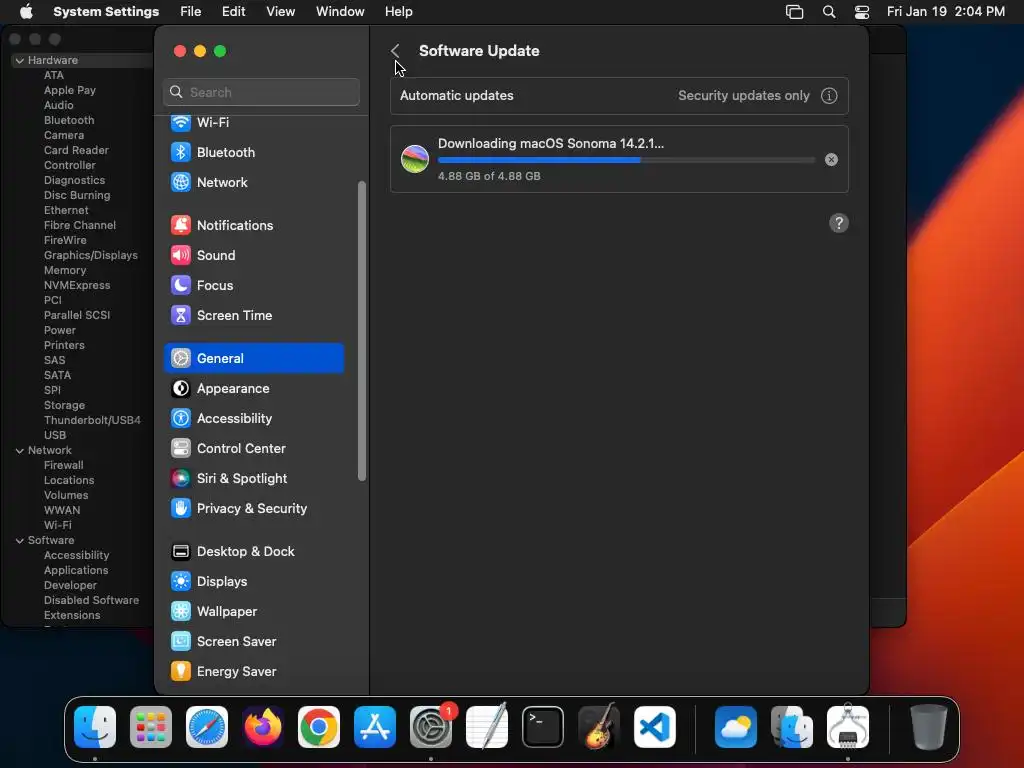Open Finder from the Dock

pyautogui.click(x=95, y=727)
